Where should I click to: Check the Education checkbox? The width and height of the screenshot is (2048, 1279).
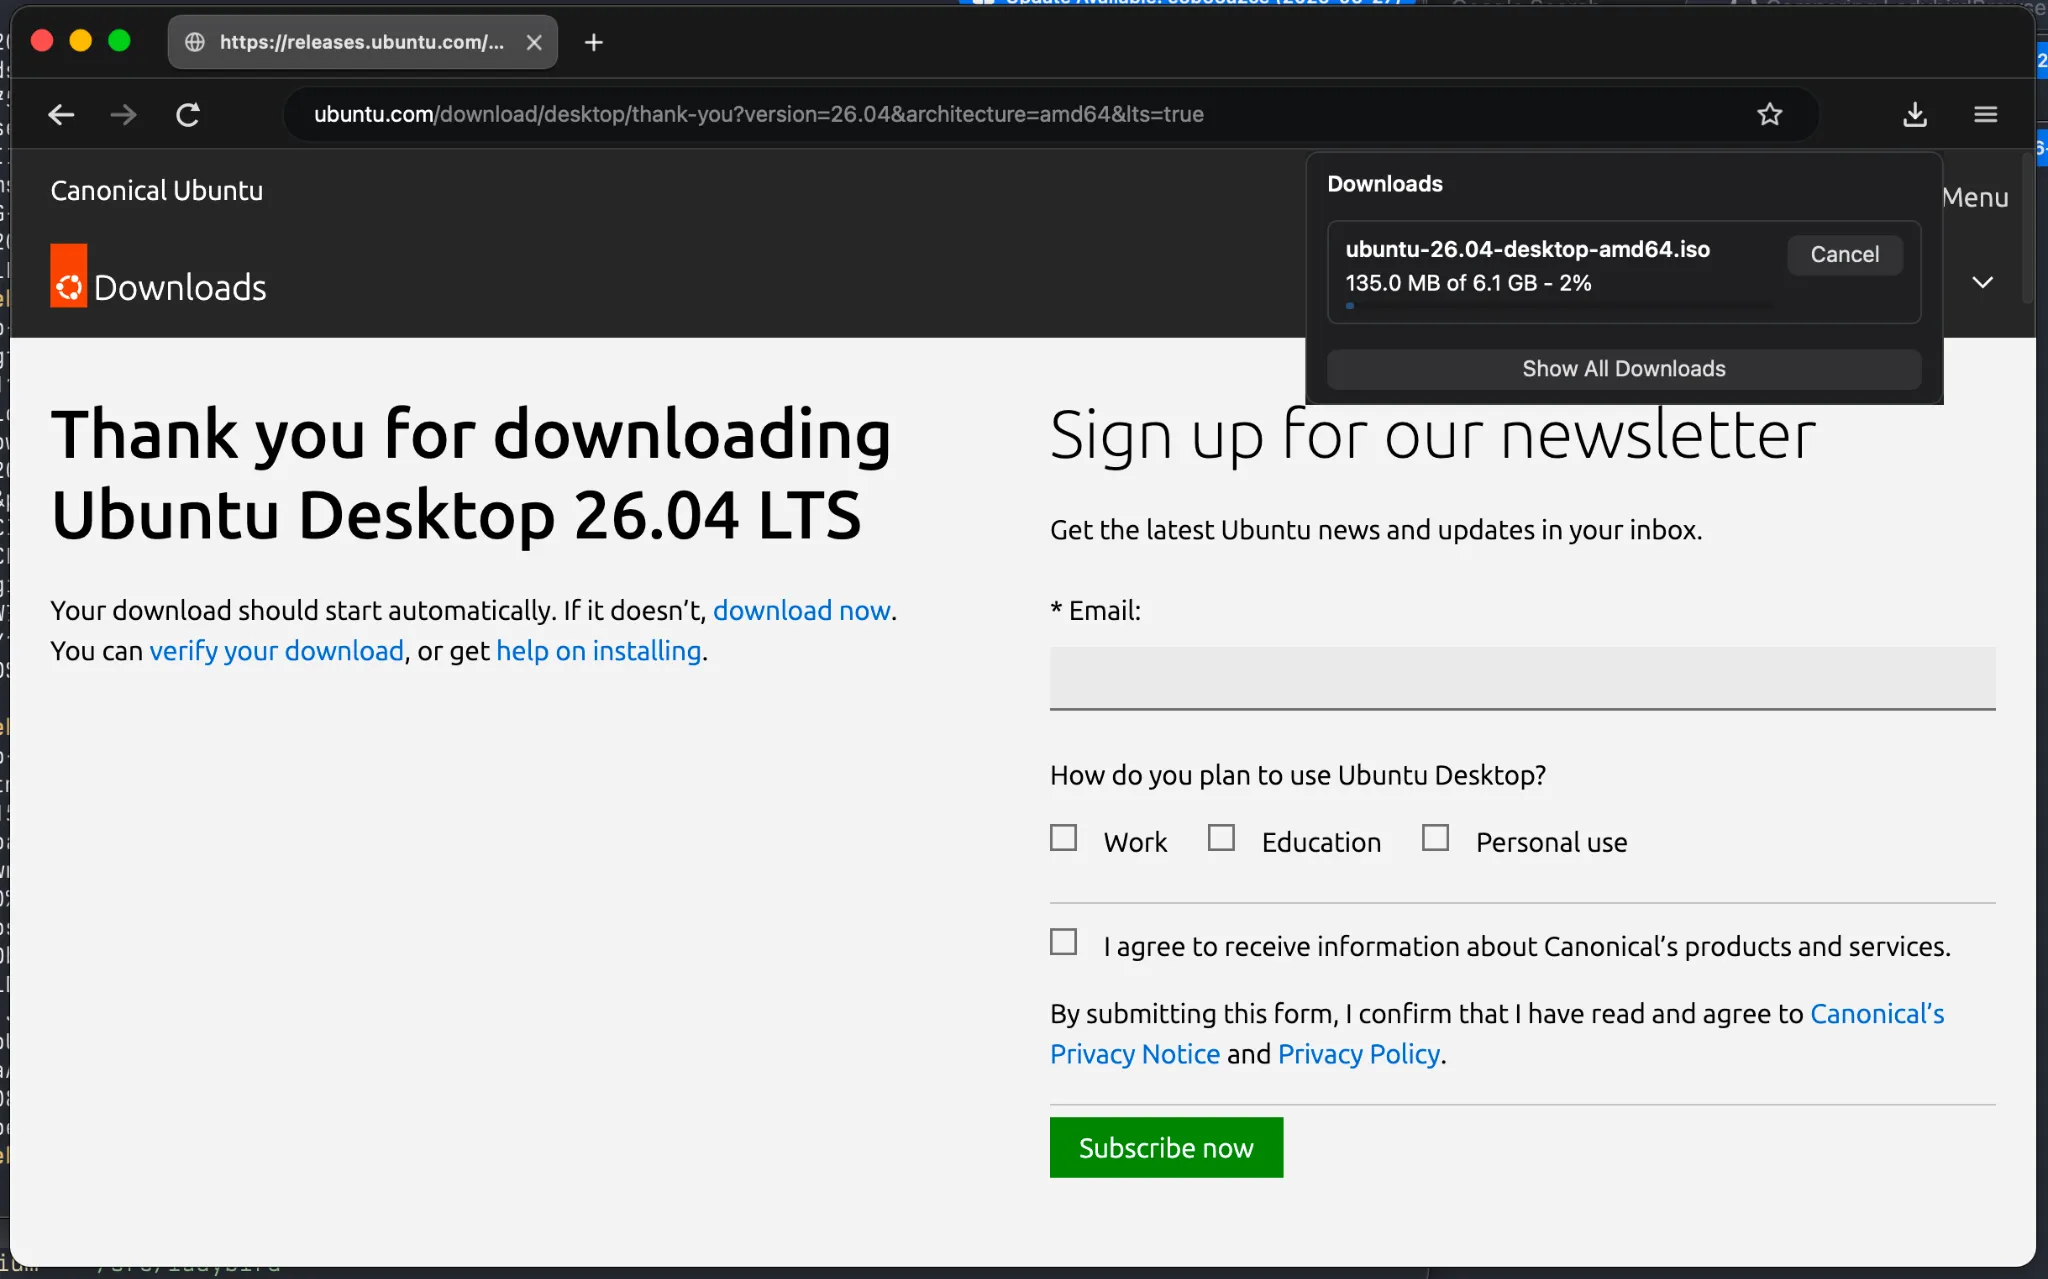coord(1220,837)
